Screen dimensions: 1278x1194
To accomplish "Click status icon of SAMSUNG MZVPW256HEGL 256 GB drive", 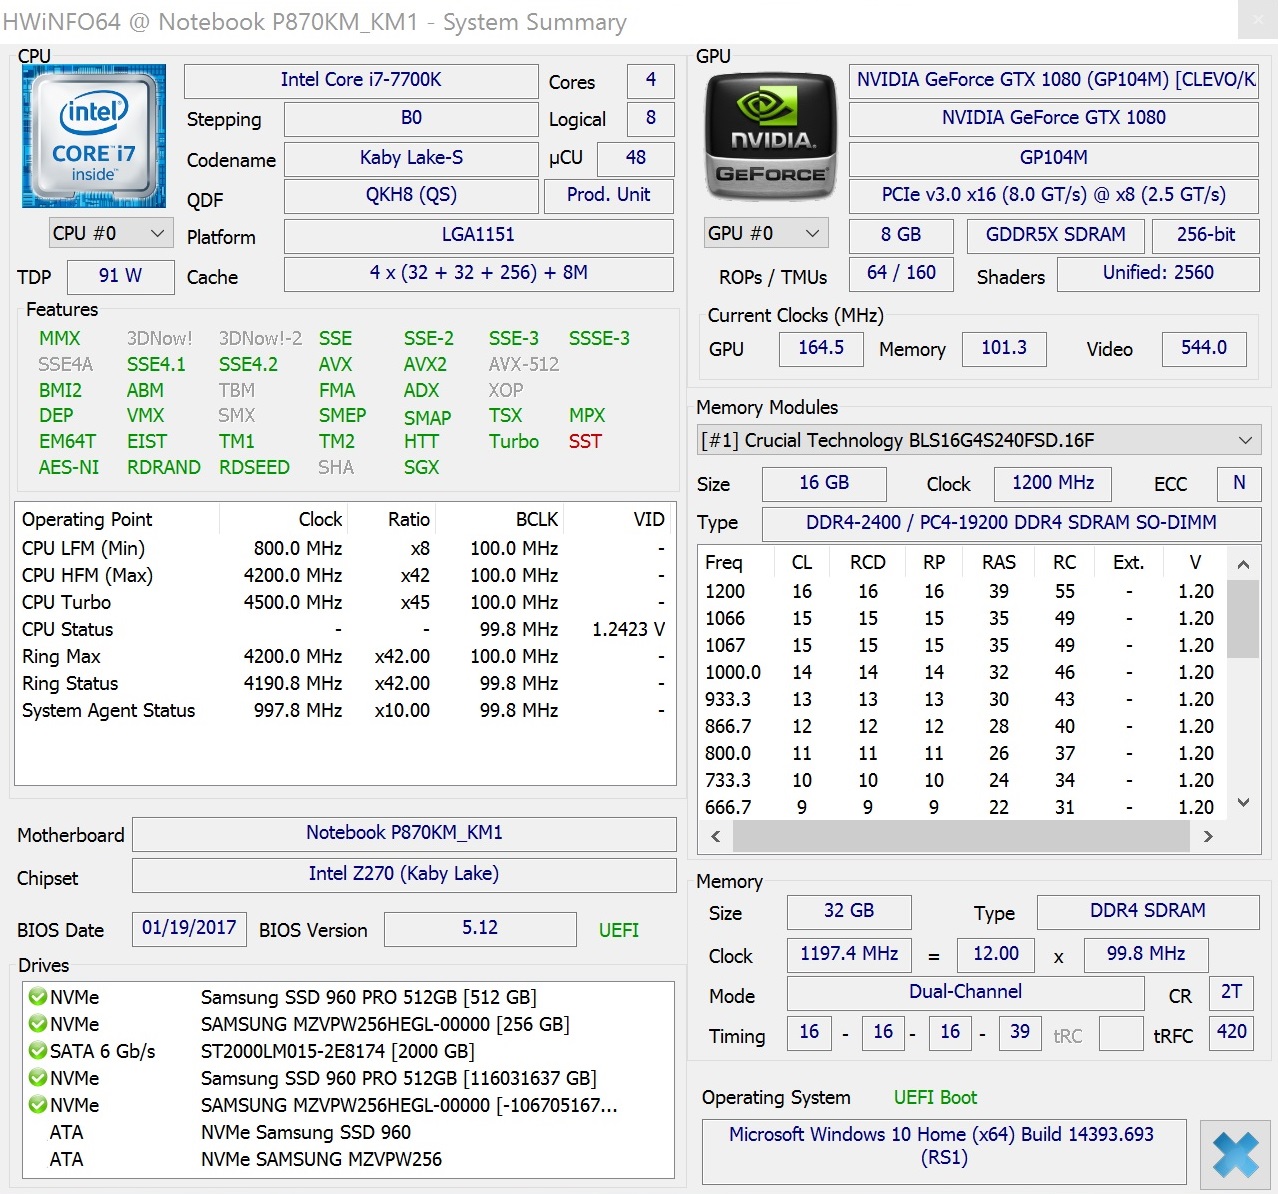I will [38, 1024].
